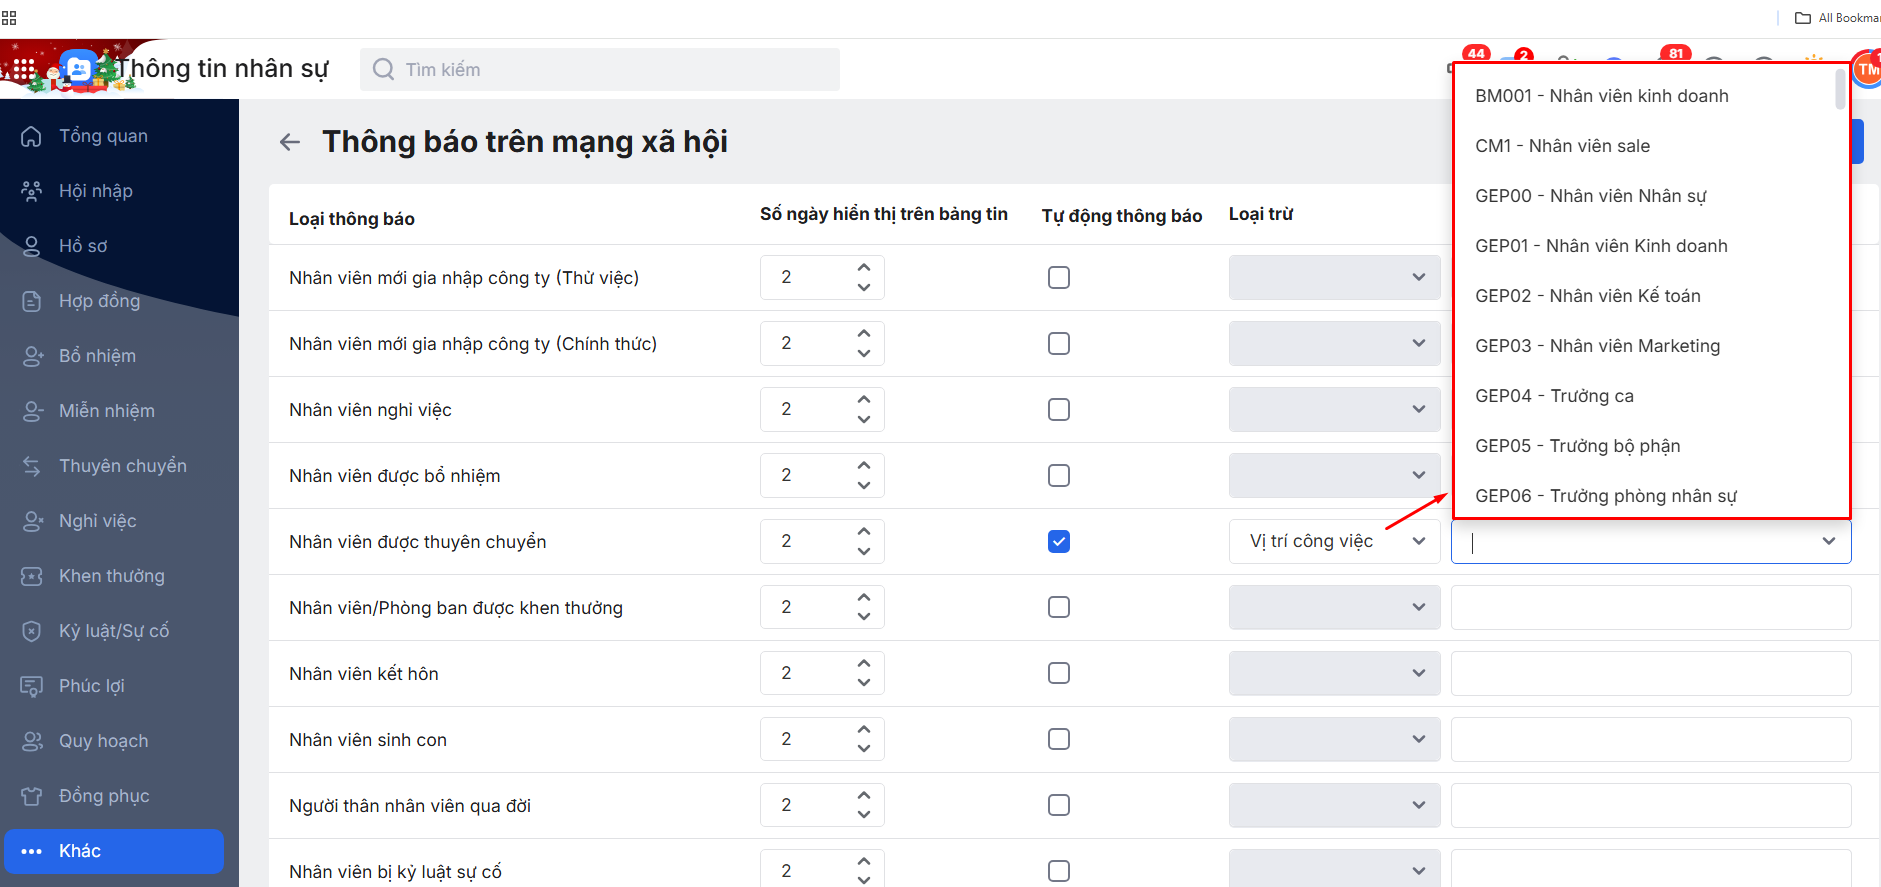Click the Hợp đồng document icon
The width and height of the screenshot is (1881, 887).
[32, 301]
